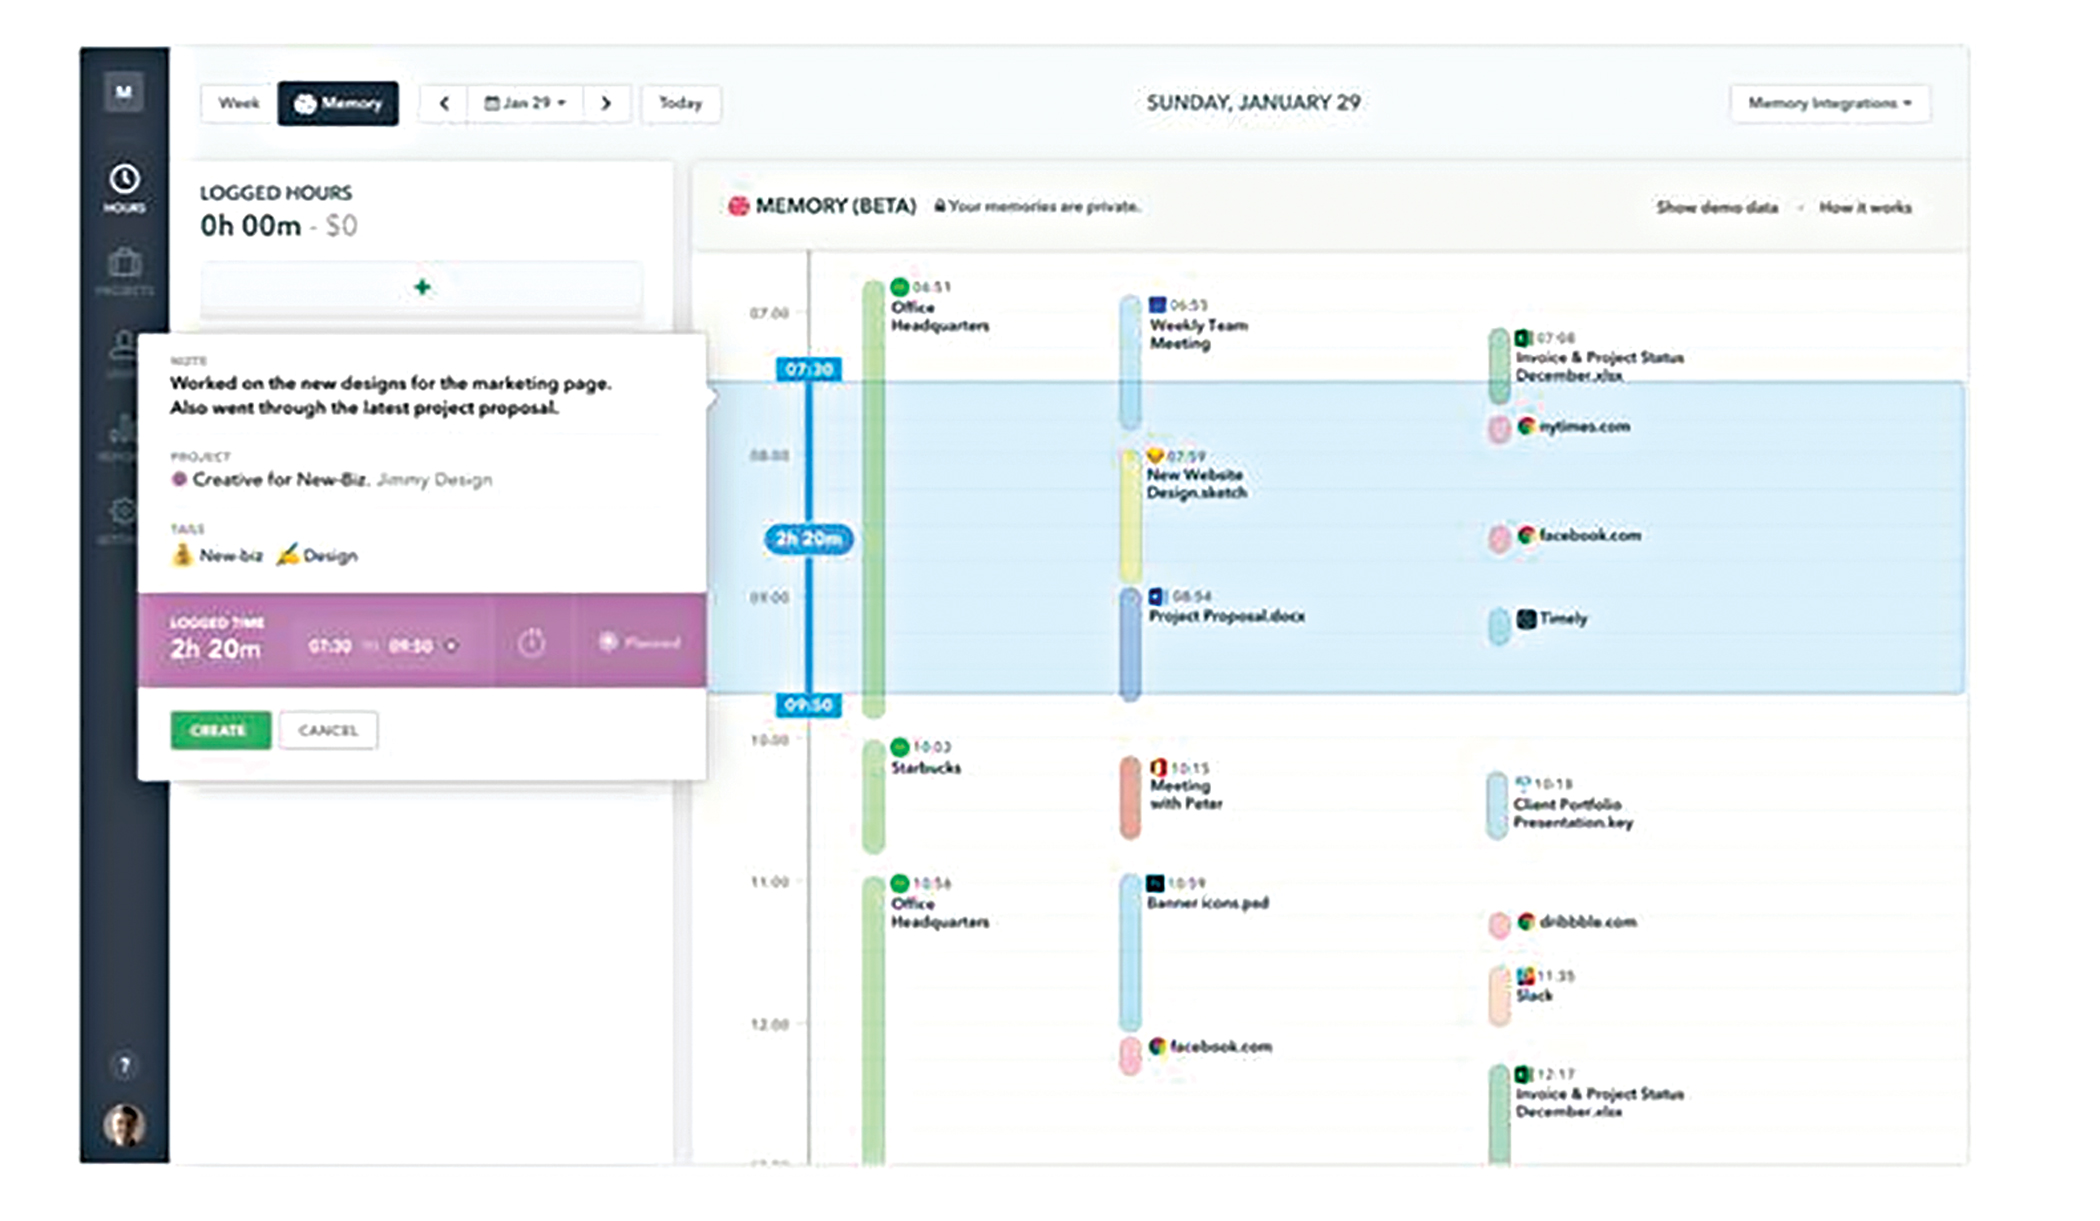Click the green plus to add hours
Viewport: 2100px width, 1221px height.
[422, 288]
